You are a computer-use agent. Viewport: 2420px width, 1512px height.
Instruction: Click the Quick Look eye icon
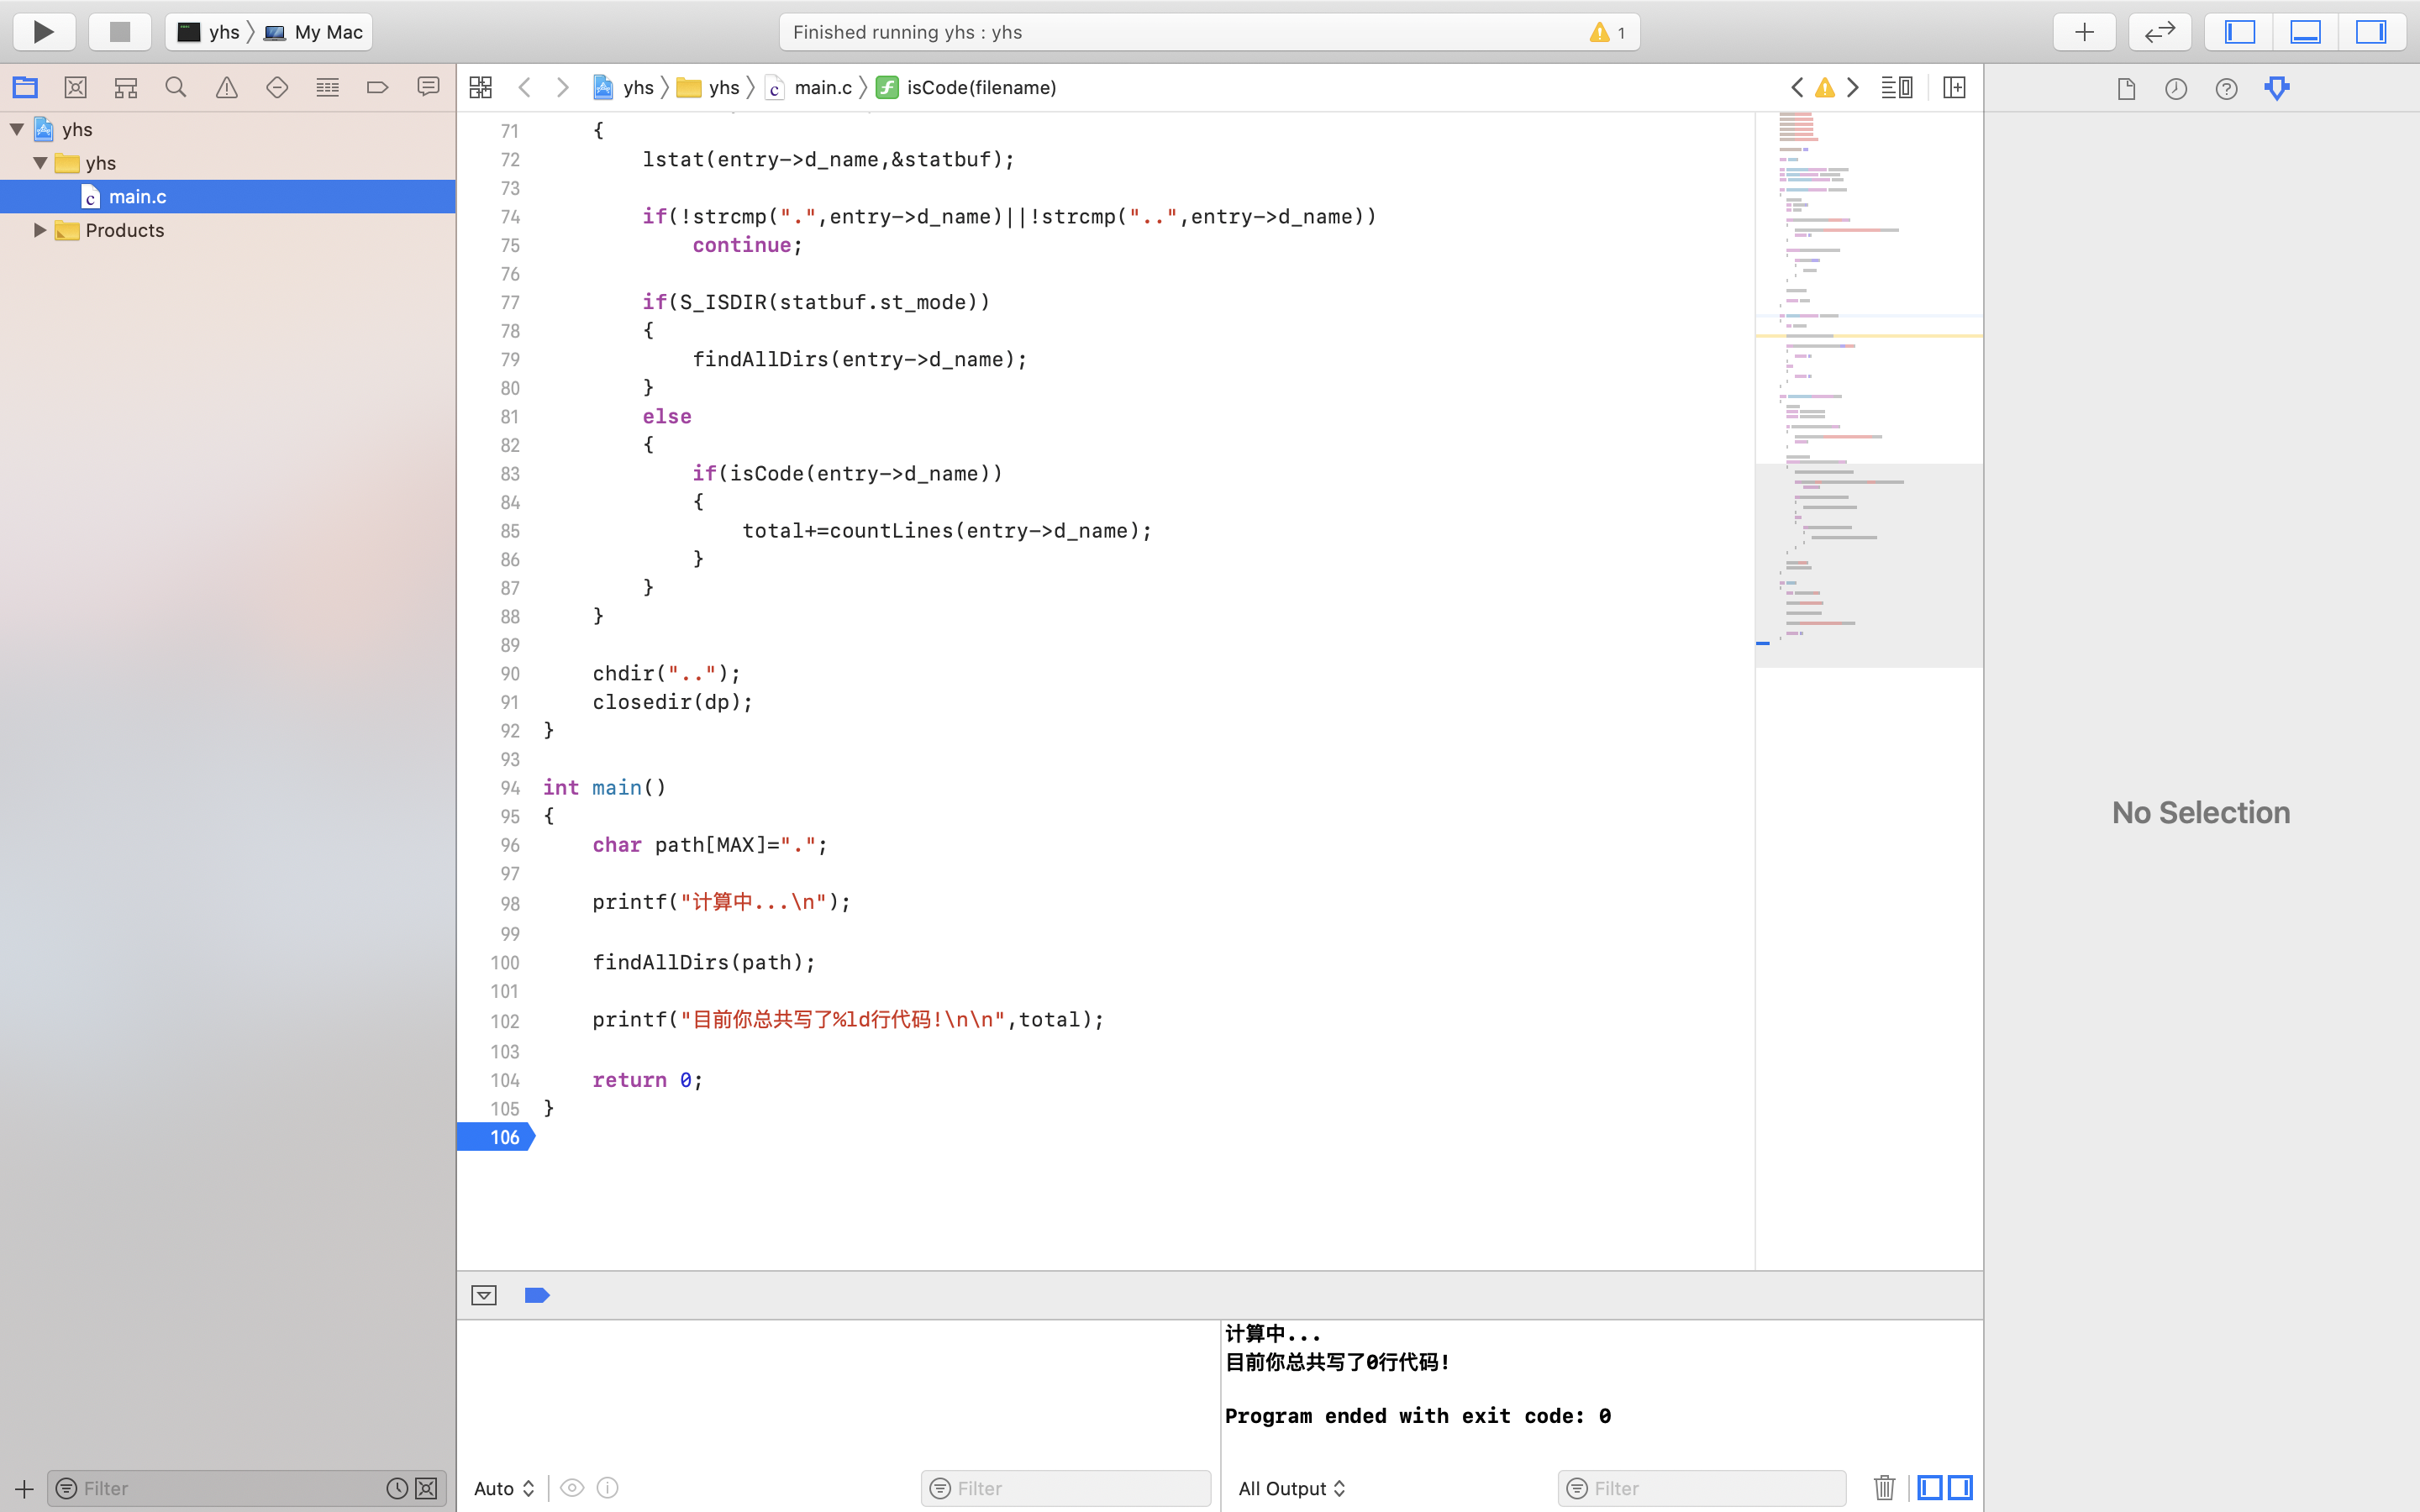(572, 1488)
